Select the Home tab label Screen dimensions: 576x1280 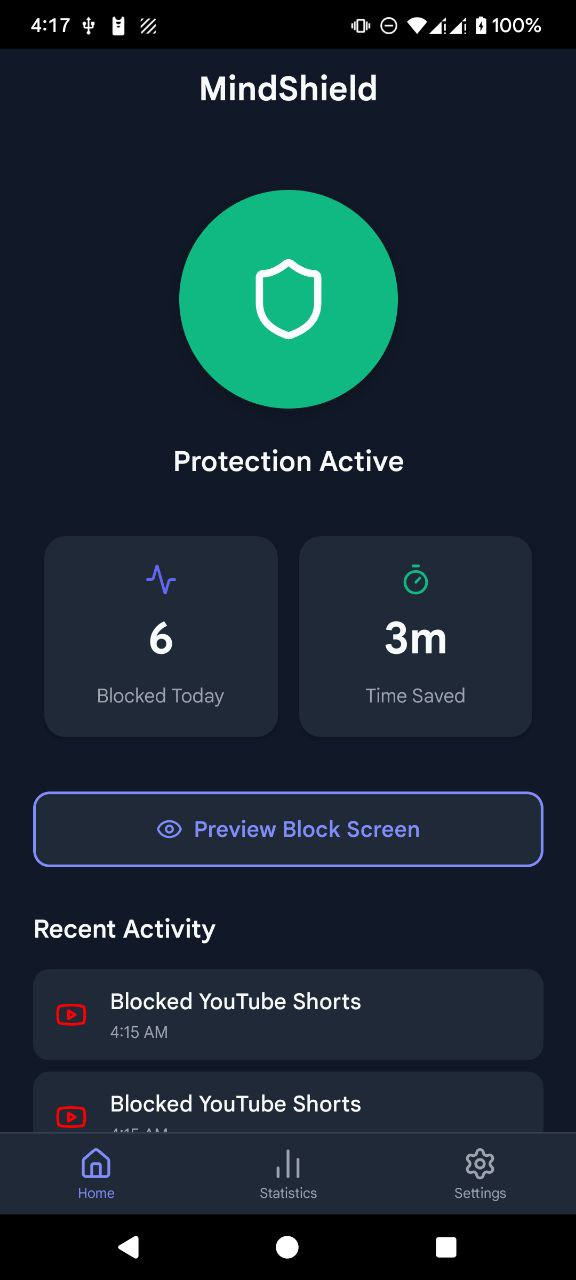click(x=96, y=1192)
